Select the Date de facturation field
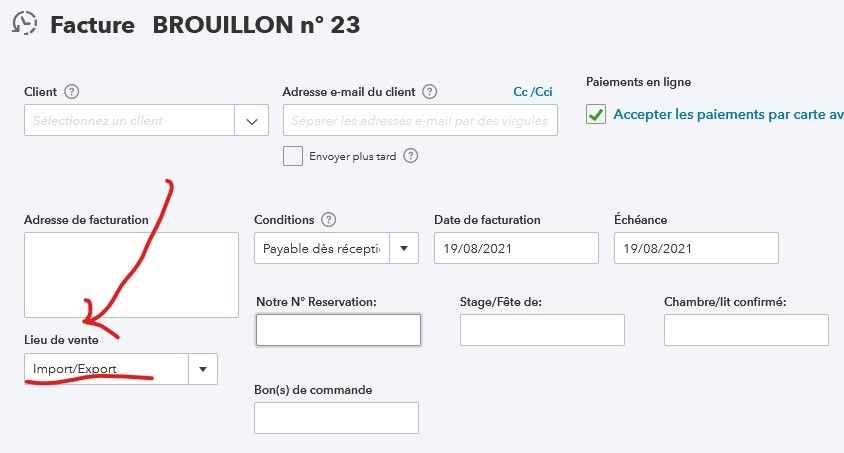Image resolution: width=844 pixels, height=453 pixels. (516, 248)
